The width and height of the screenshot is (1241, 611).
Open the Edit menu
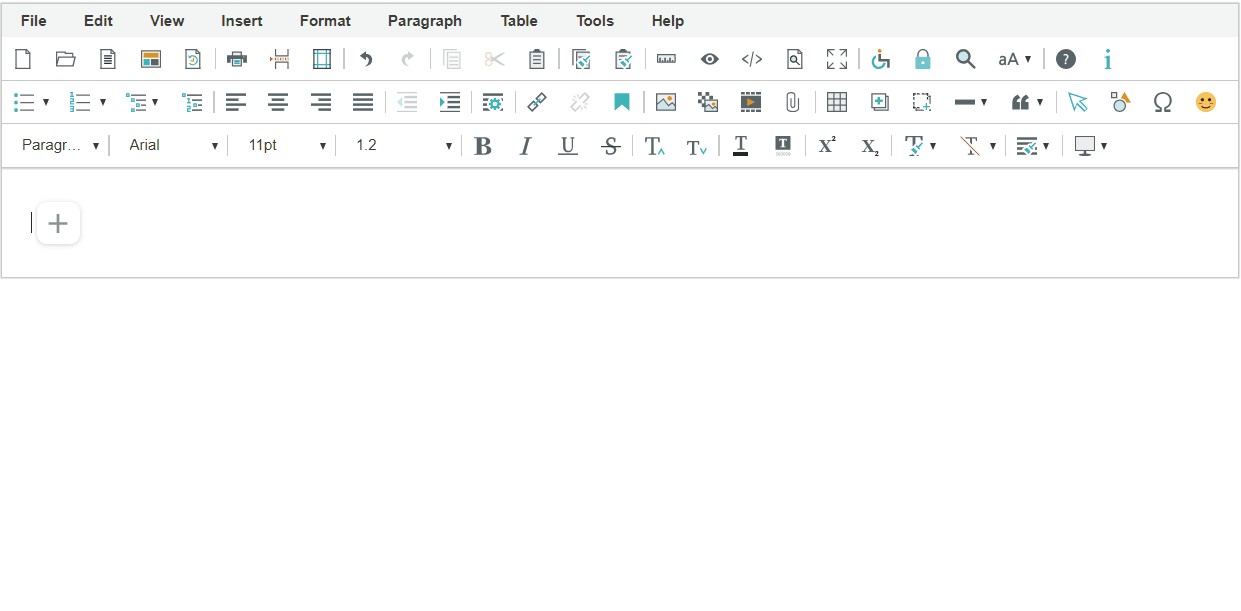[x=98, y=21]
